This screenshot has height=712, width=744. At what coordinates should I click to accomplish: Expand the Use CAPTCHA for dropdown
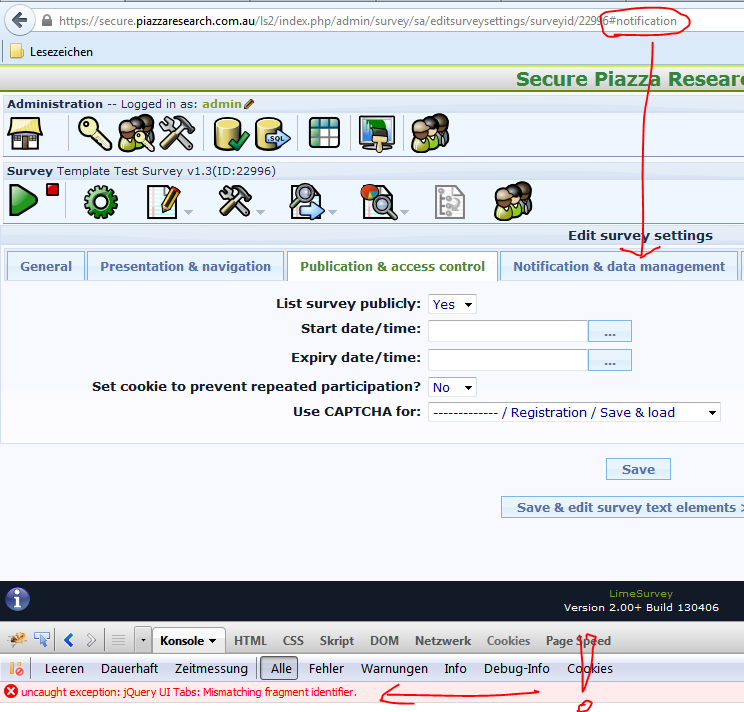point(574,412)
